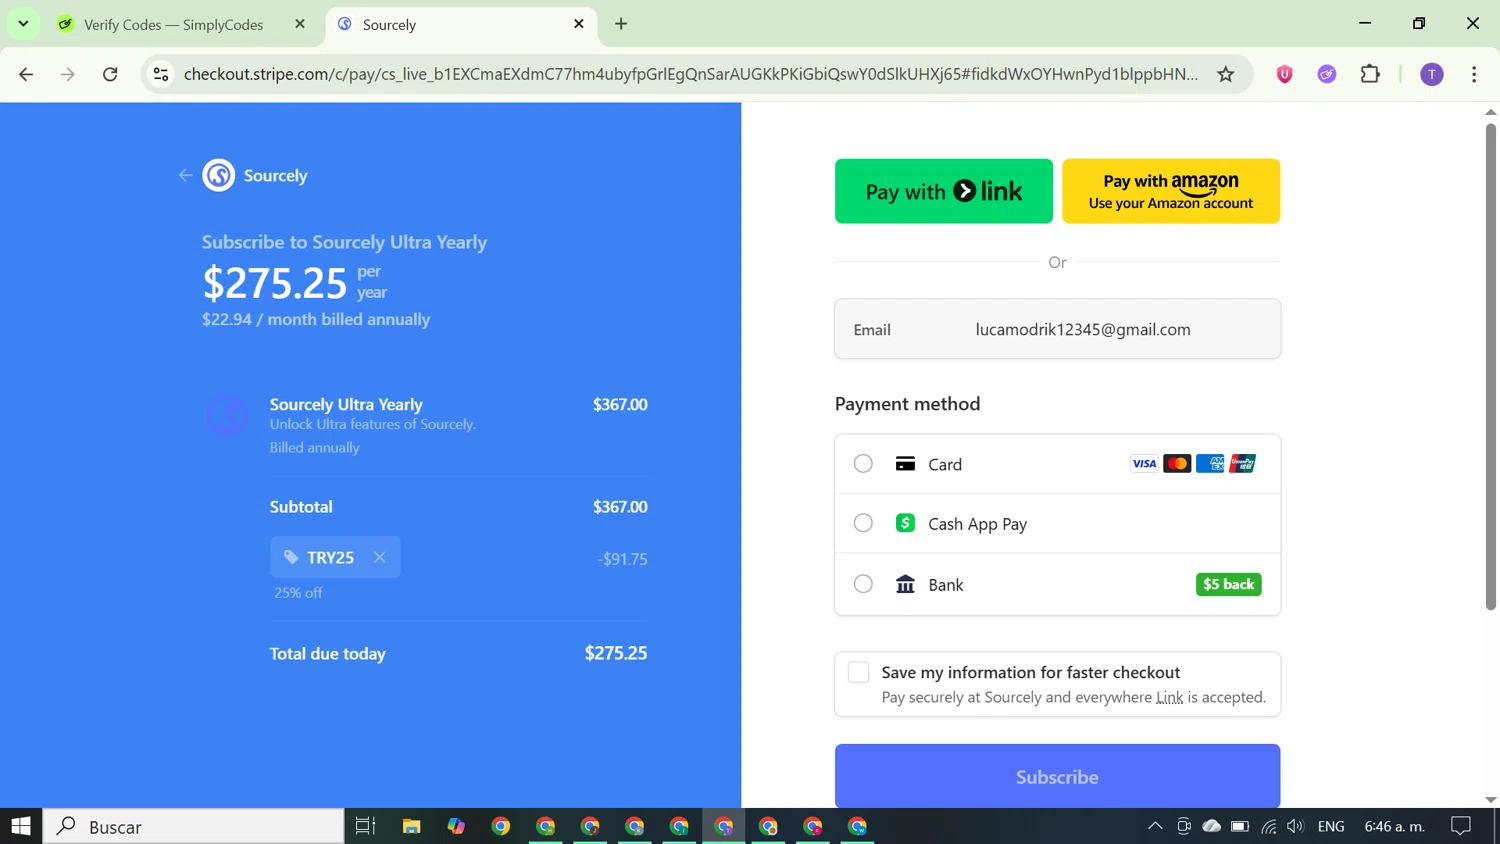
Task: Click the page vertical scrollbar
Action: pyautogui.click(x=1490, y=368)
